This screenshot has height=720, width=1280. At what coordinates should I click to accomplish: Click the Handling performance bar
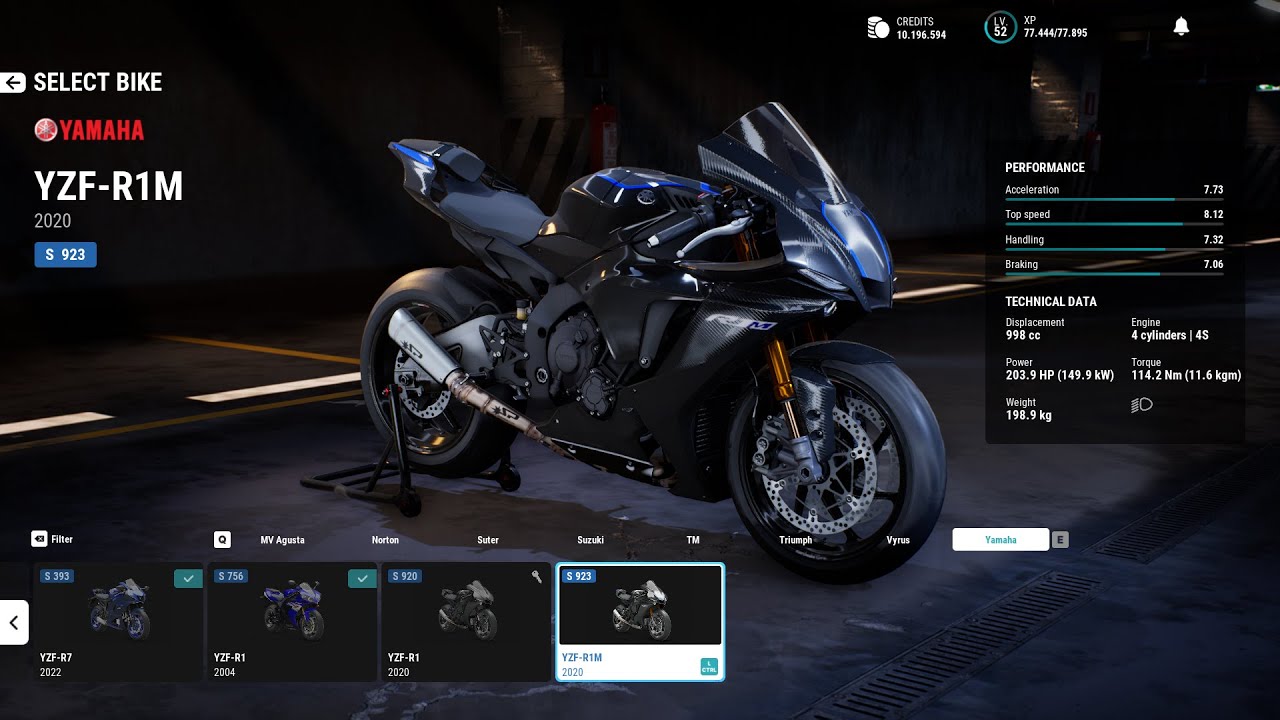point(1114,249)
